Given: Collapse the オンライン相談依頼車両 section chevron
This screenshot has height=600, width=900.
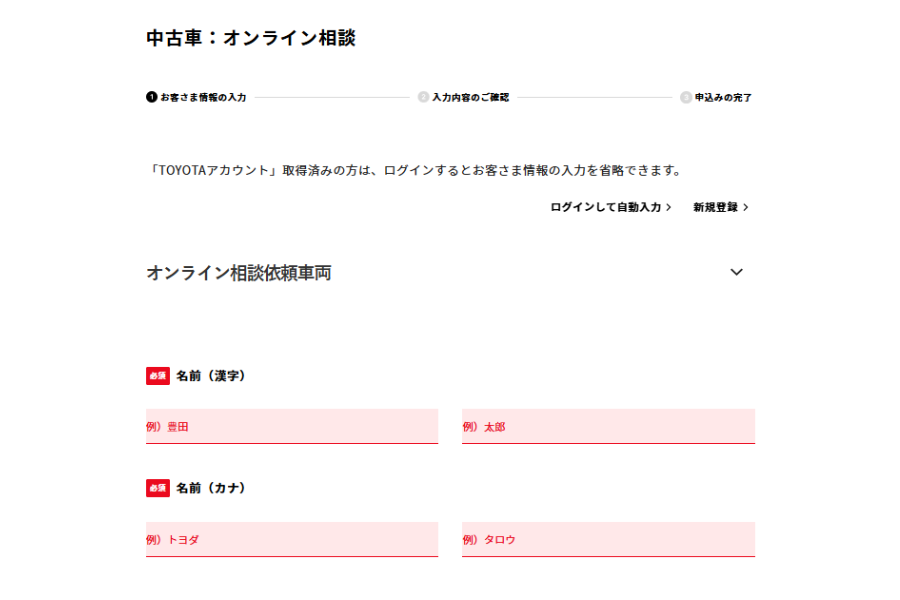Looking at the screenshot, I should [x=737, y=272].
